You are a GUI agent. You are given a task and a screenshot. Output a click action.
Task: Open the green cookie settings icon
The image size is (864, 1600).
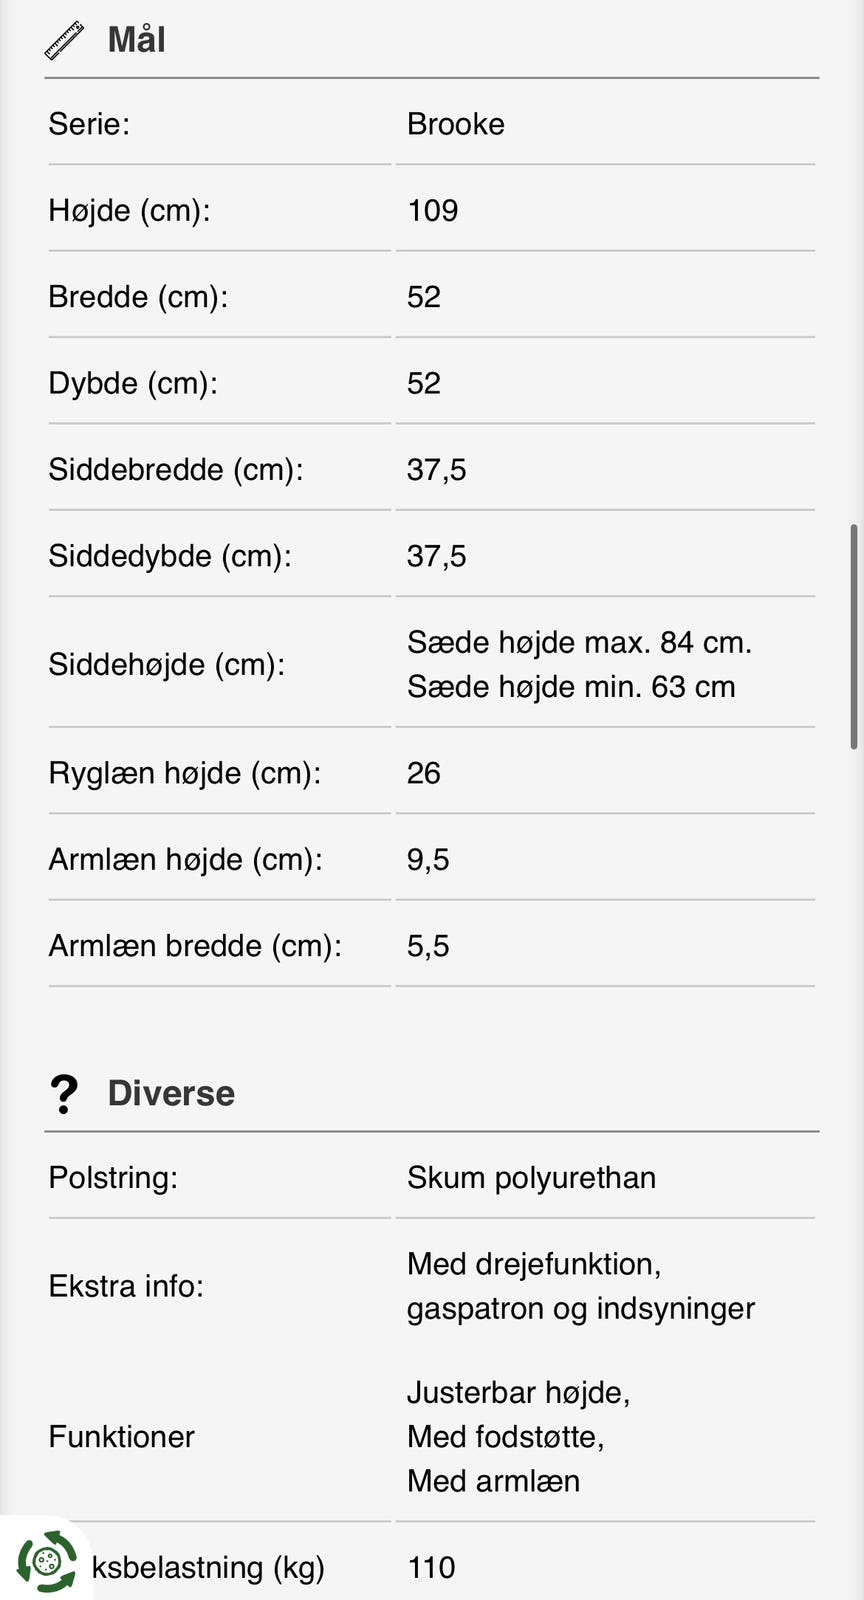coord(46,1560)
